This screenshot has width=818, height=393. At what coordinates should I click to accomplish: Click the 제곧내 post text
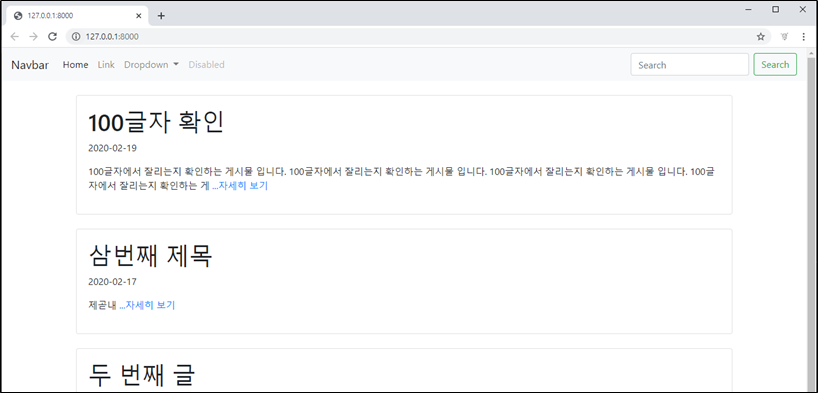tap(103, 305)
